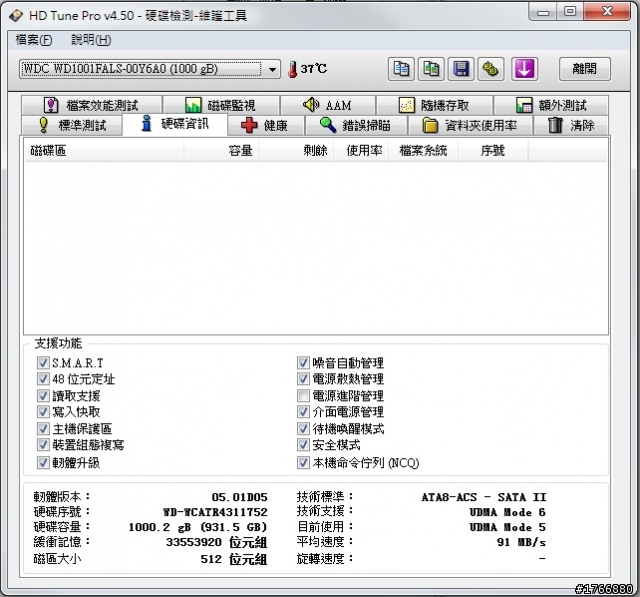Toggle the S.M.A.R.T checkbox
This screenshot has width=640, height=597.
[43, 363]
